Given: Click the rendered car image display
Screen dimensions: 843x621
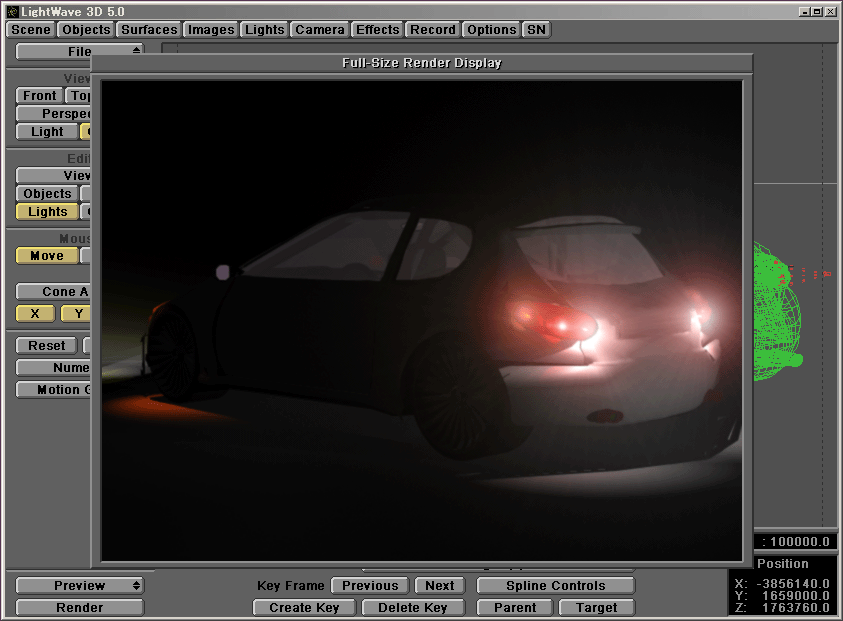Looking at the screenshot, I should [x=421, y=320].
